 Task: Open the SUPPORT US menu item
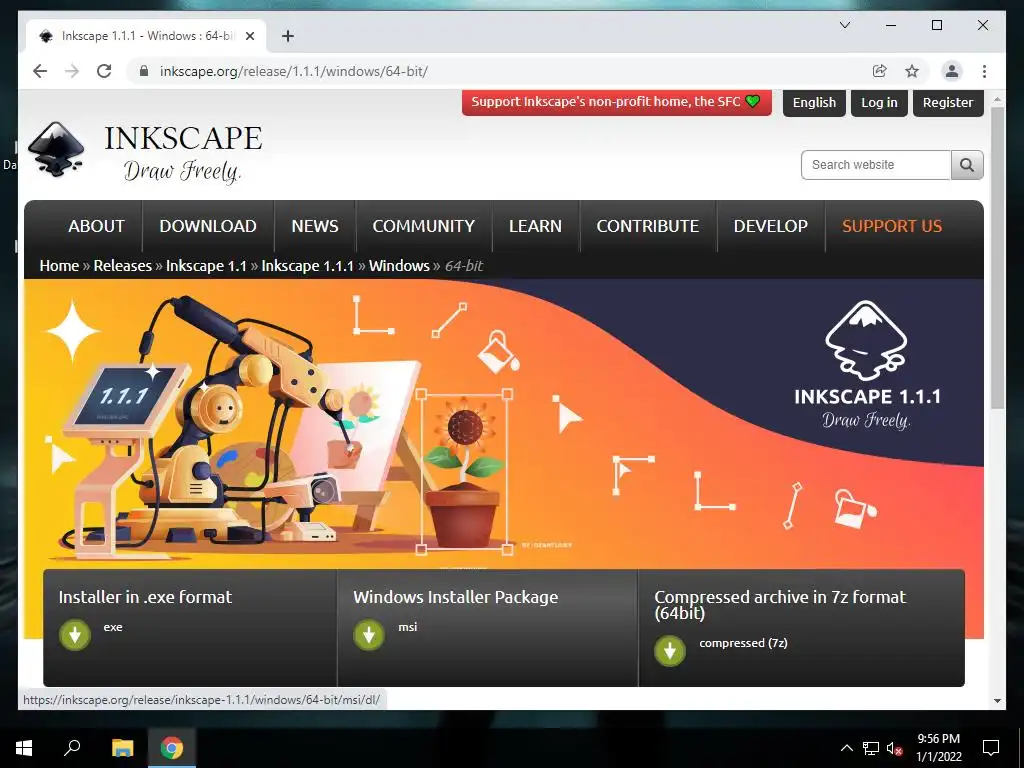click(x=892, y=226)
